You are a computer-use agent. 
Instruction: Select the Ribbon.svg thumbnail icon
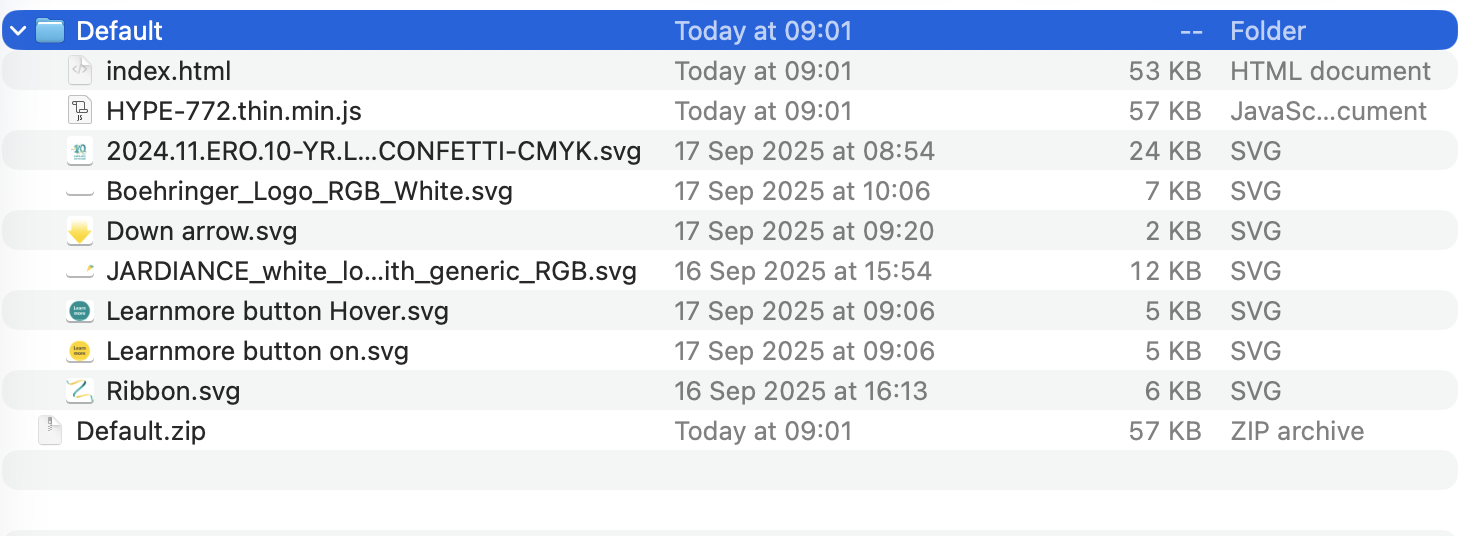pyautogui.click(x=80, y=391)
